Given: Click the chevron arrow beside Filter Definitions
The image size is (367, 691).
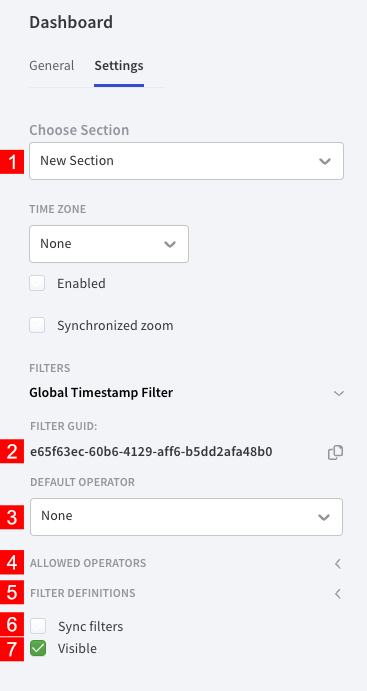Looking at the screenshot, I should click(338, 594).
